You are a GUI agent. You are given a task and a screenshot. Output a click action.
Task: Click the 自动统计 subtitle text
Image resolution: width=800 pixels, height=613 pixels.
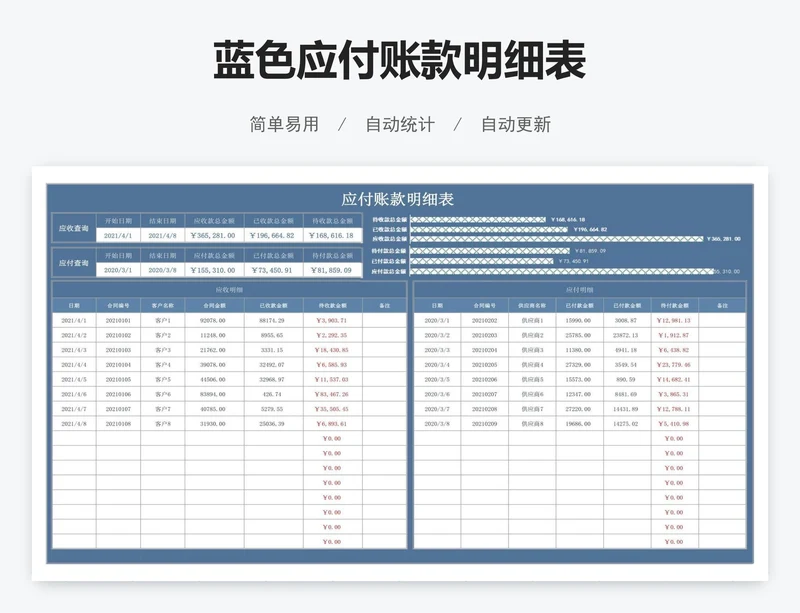pos(400,125)
